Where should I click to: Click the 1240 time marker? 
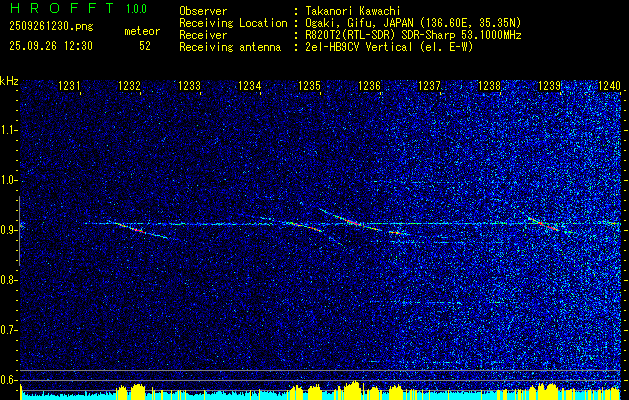(x=609, y=86)
